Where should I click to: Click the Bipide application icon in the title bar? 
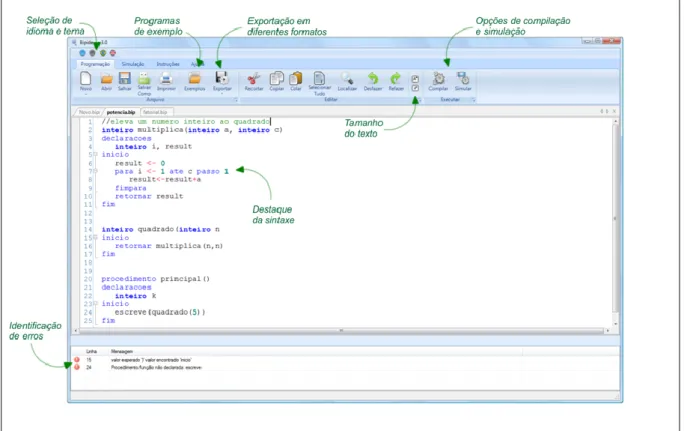74,42
